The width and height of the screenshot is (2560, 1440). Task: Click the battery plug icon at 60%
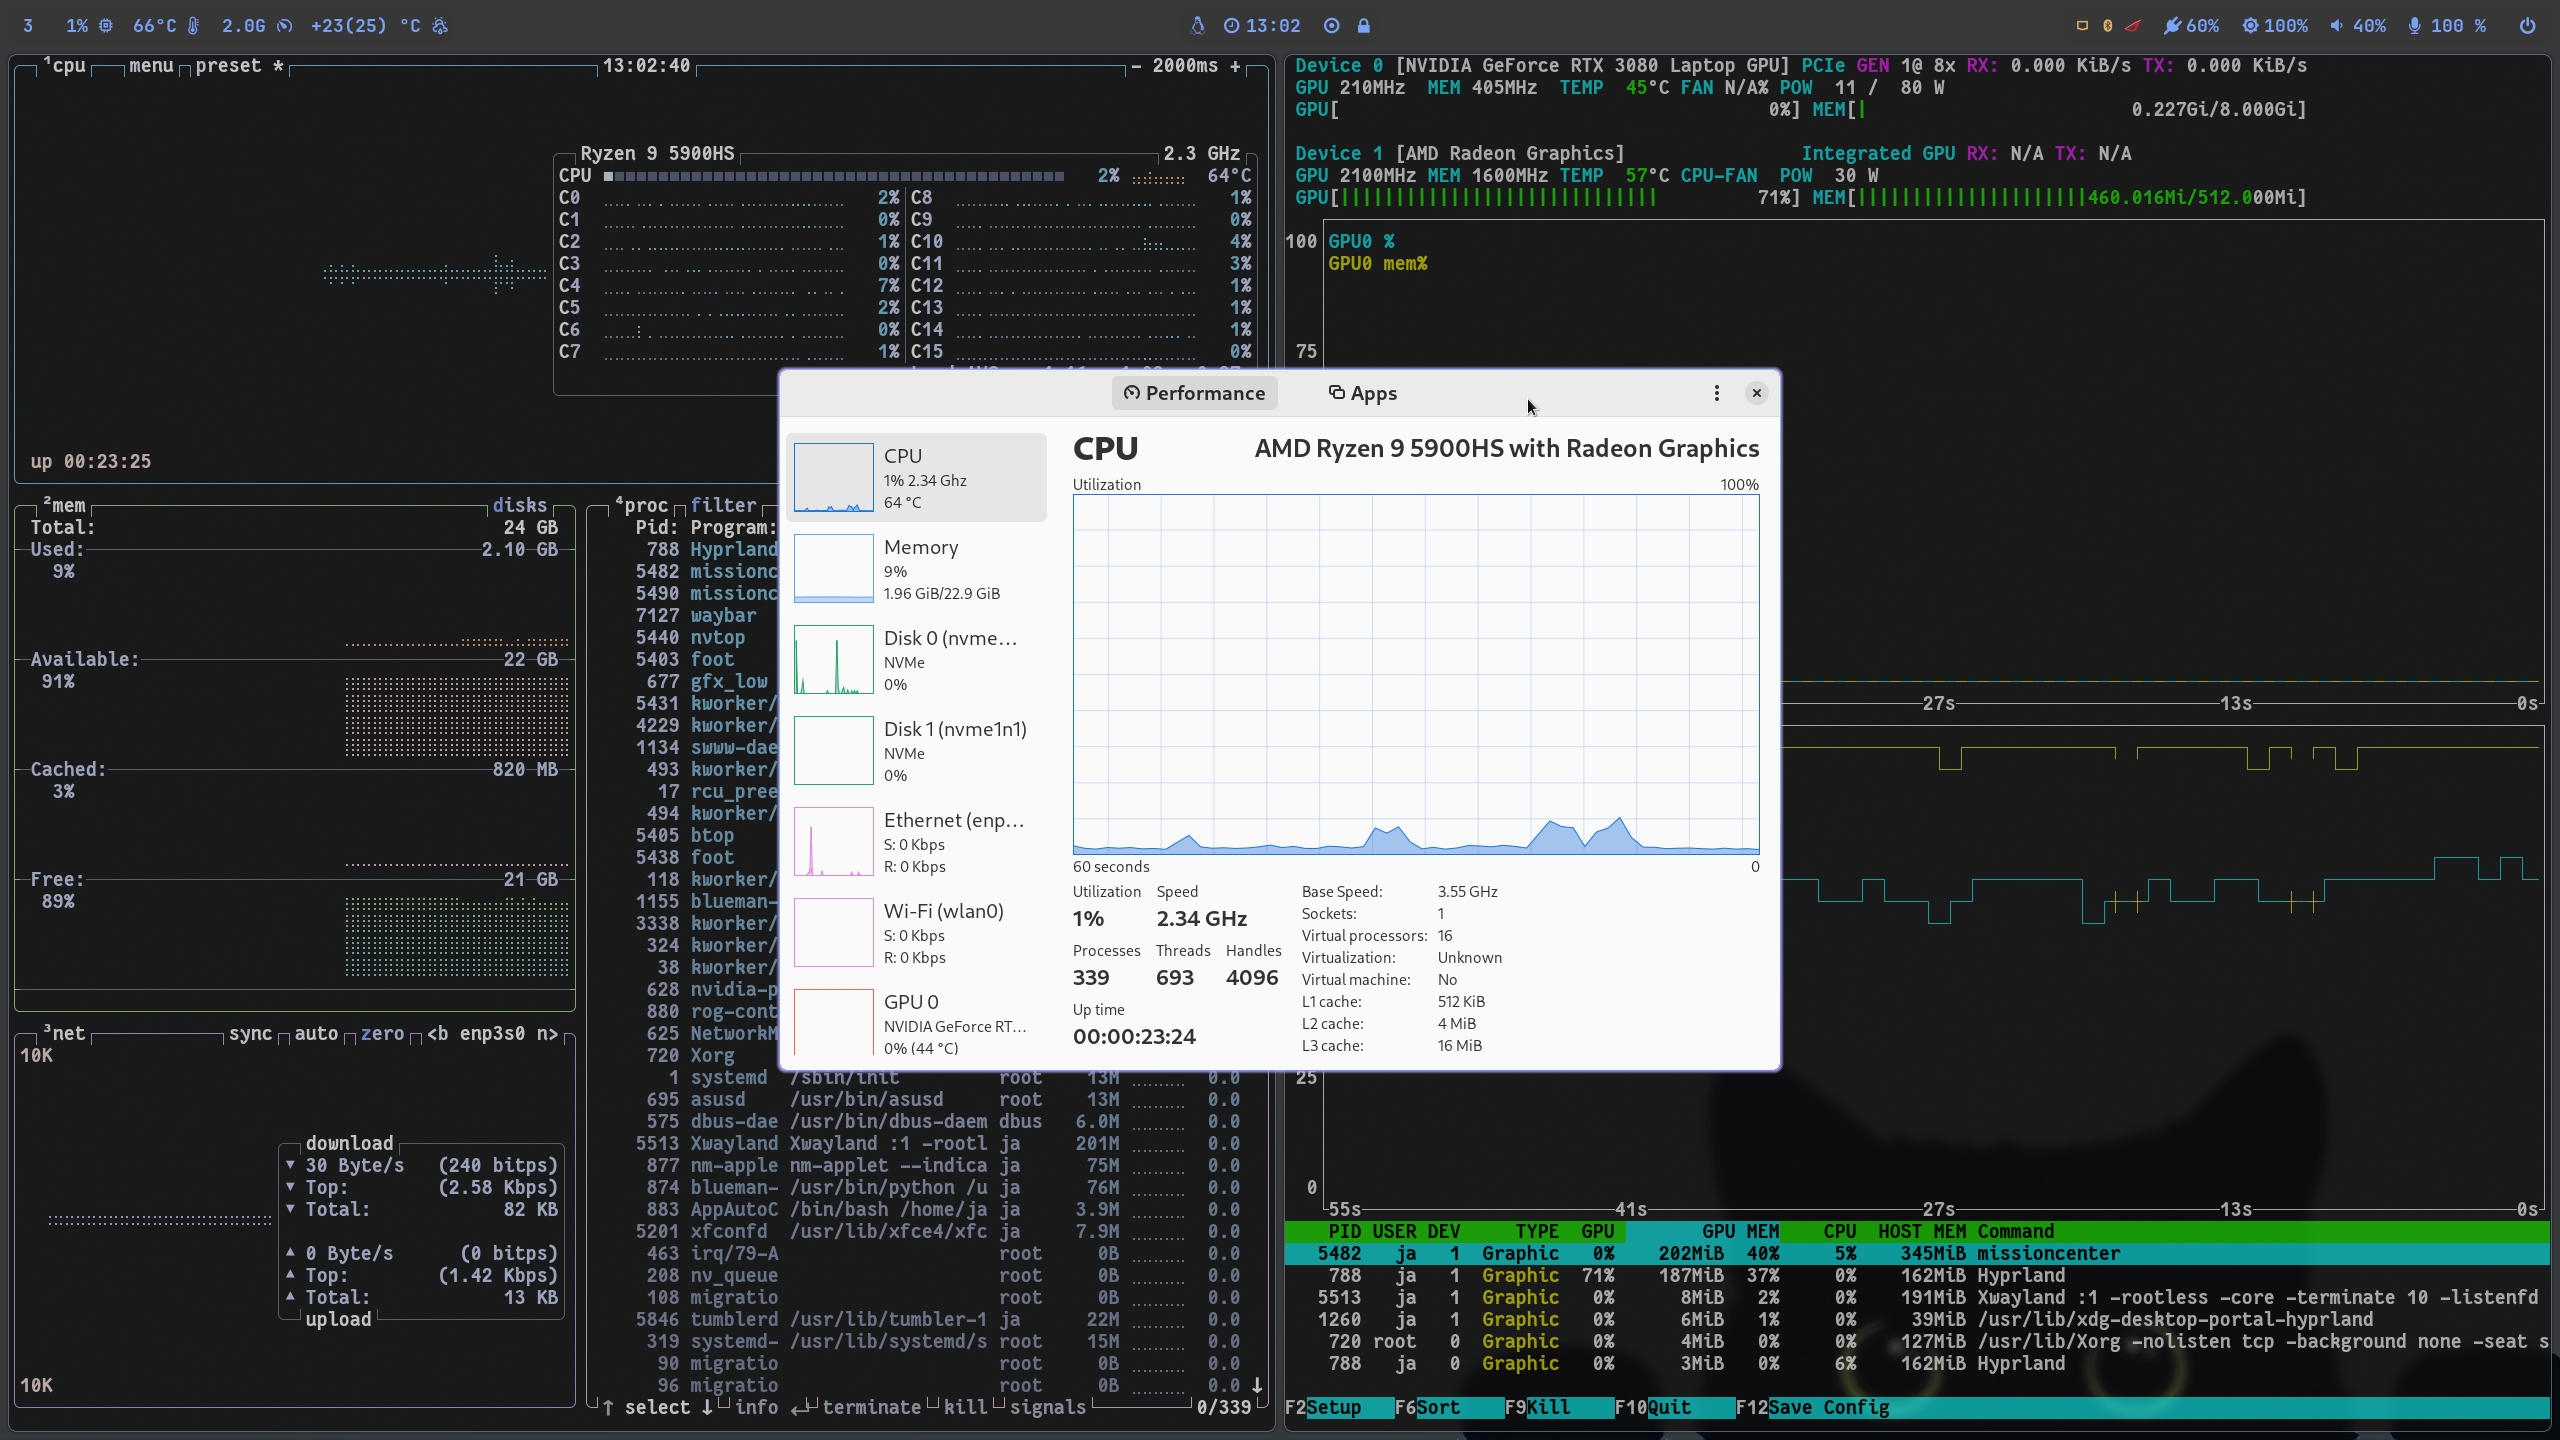2172,26
